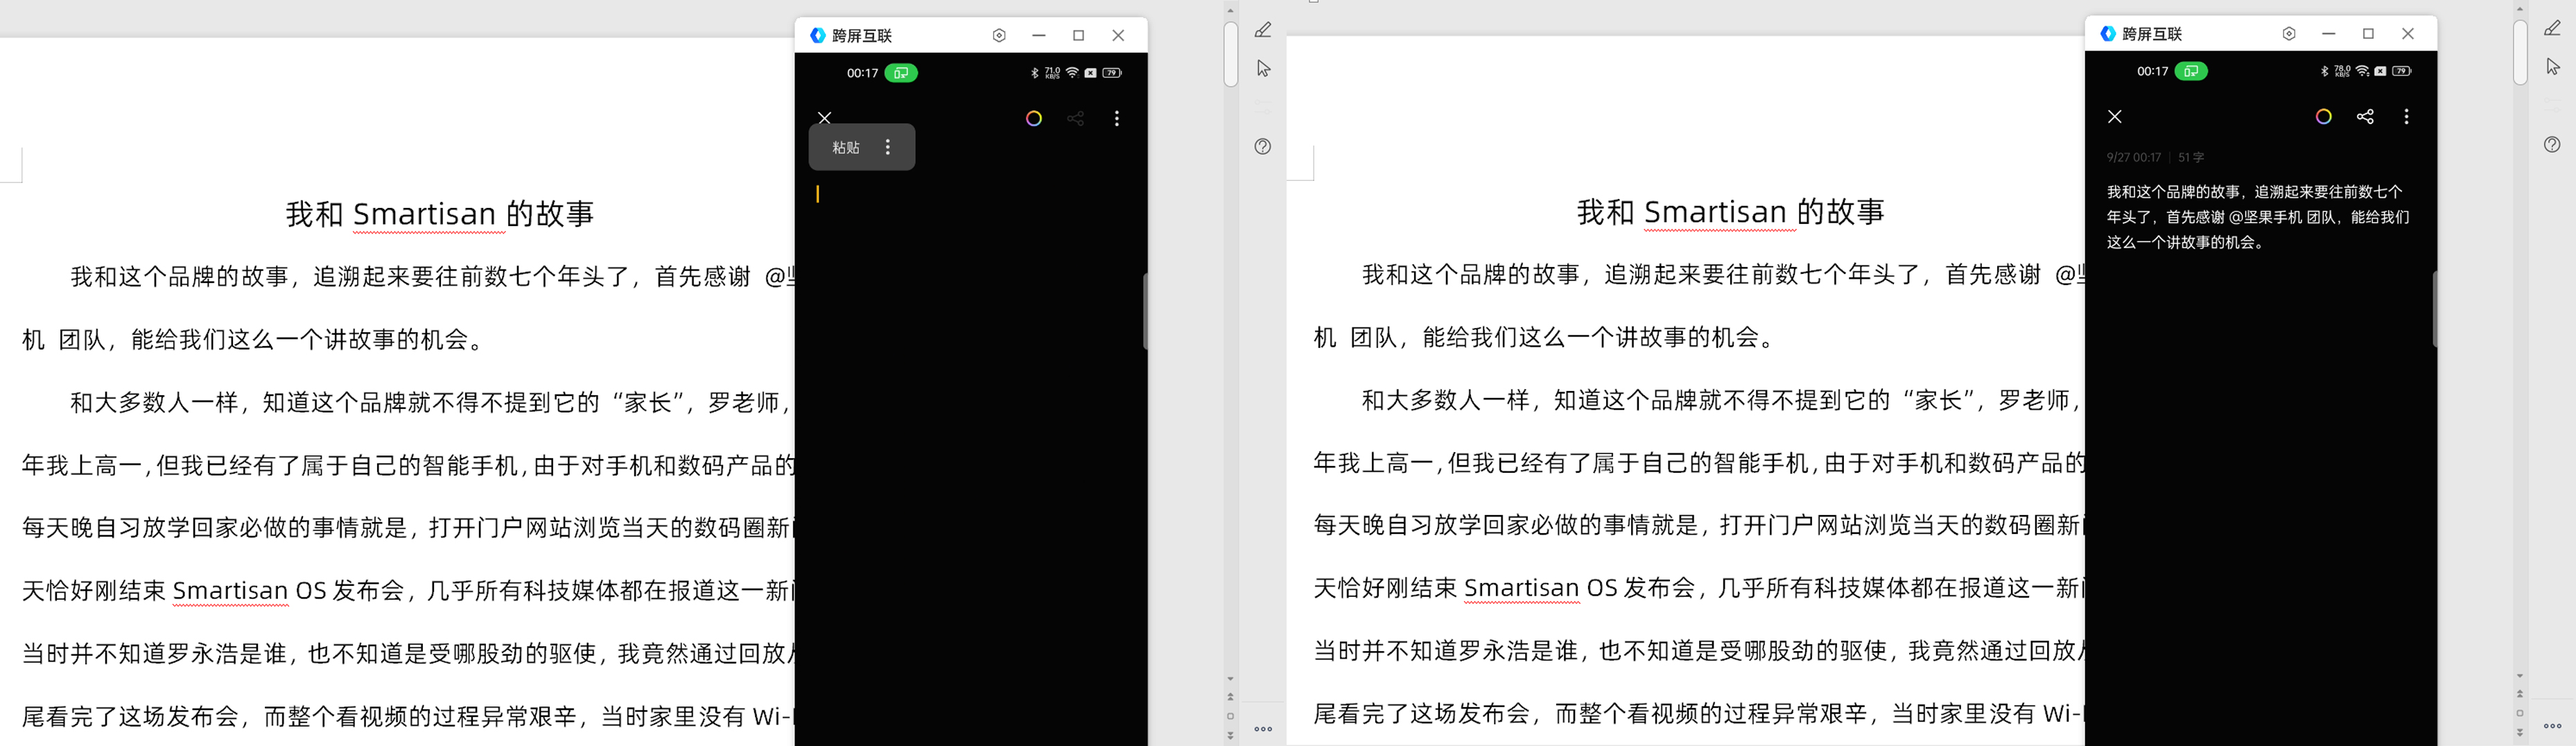This screenshot has width=2576, height=746.
Task: Open the three-dot overflow menu in the notes app
Action: (x=1117, y=118)
